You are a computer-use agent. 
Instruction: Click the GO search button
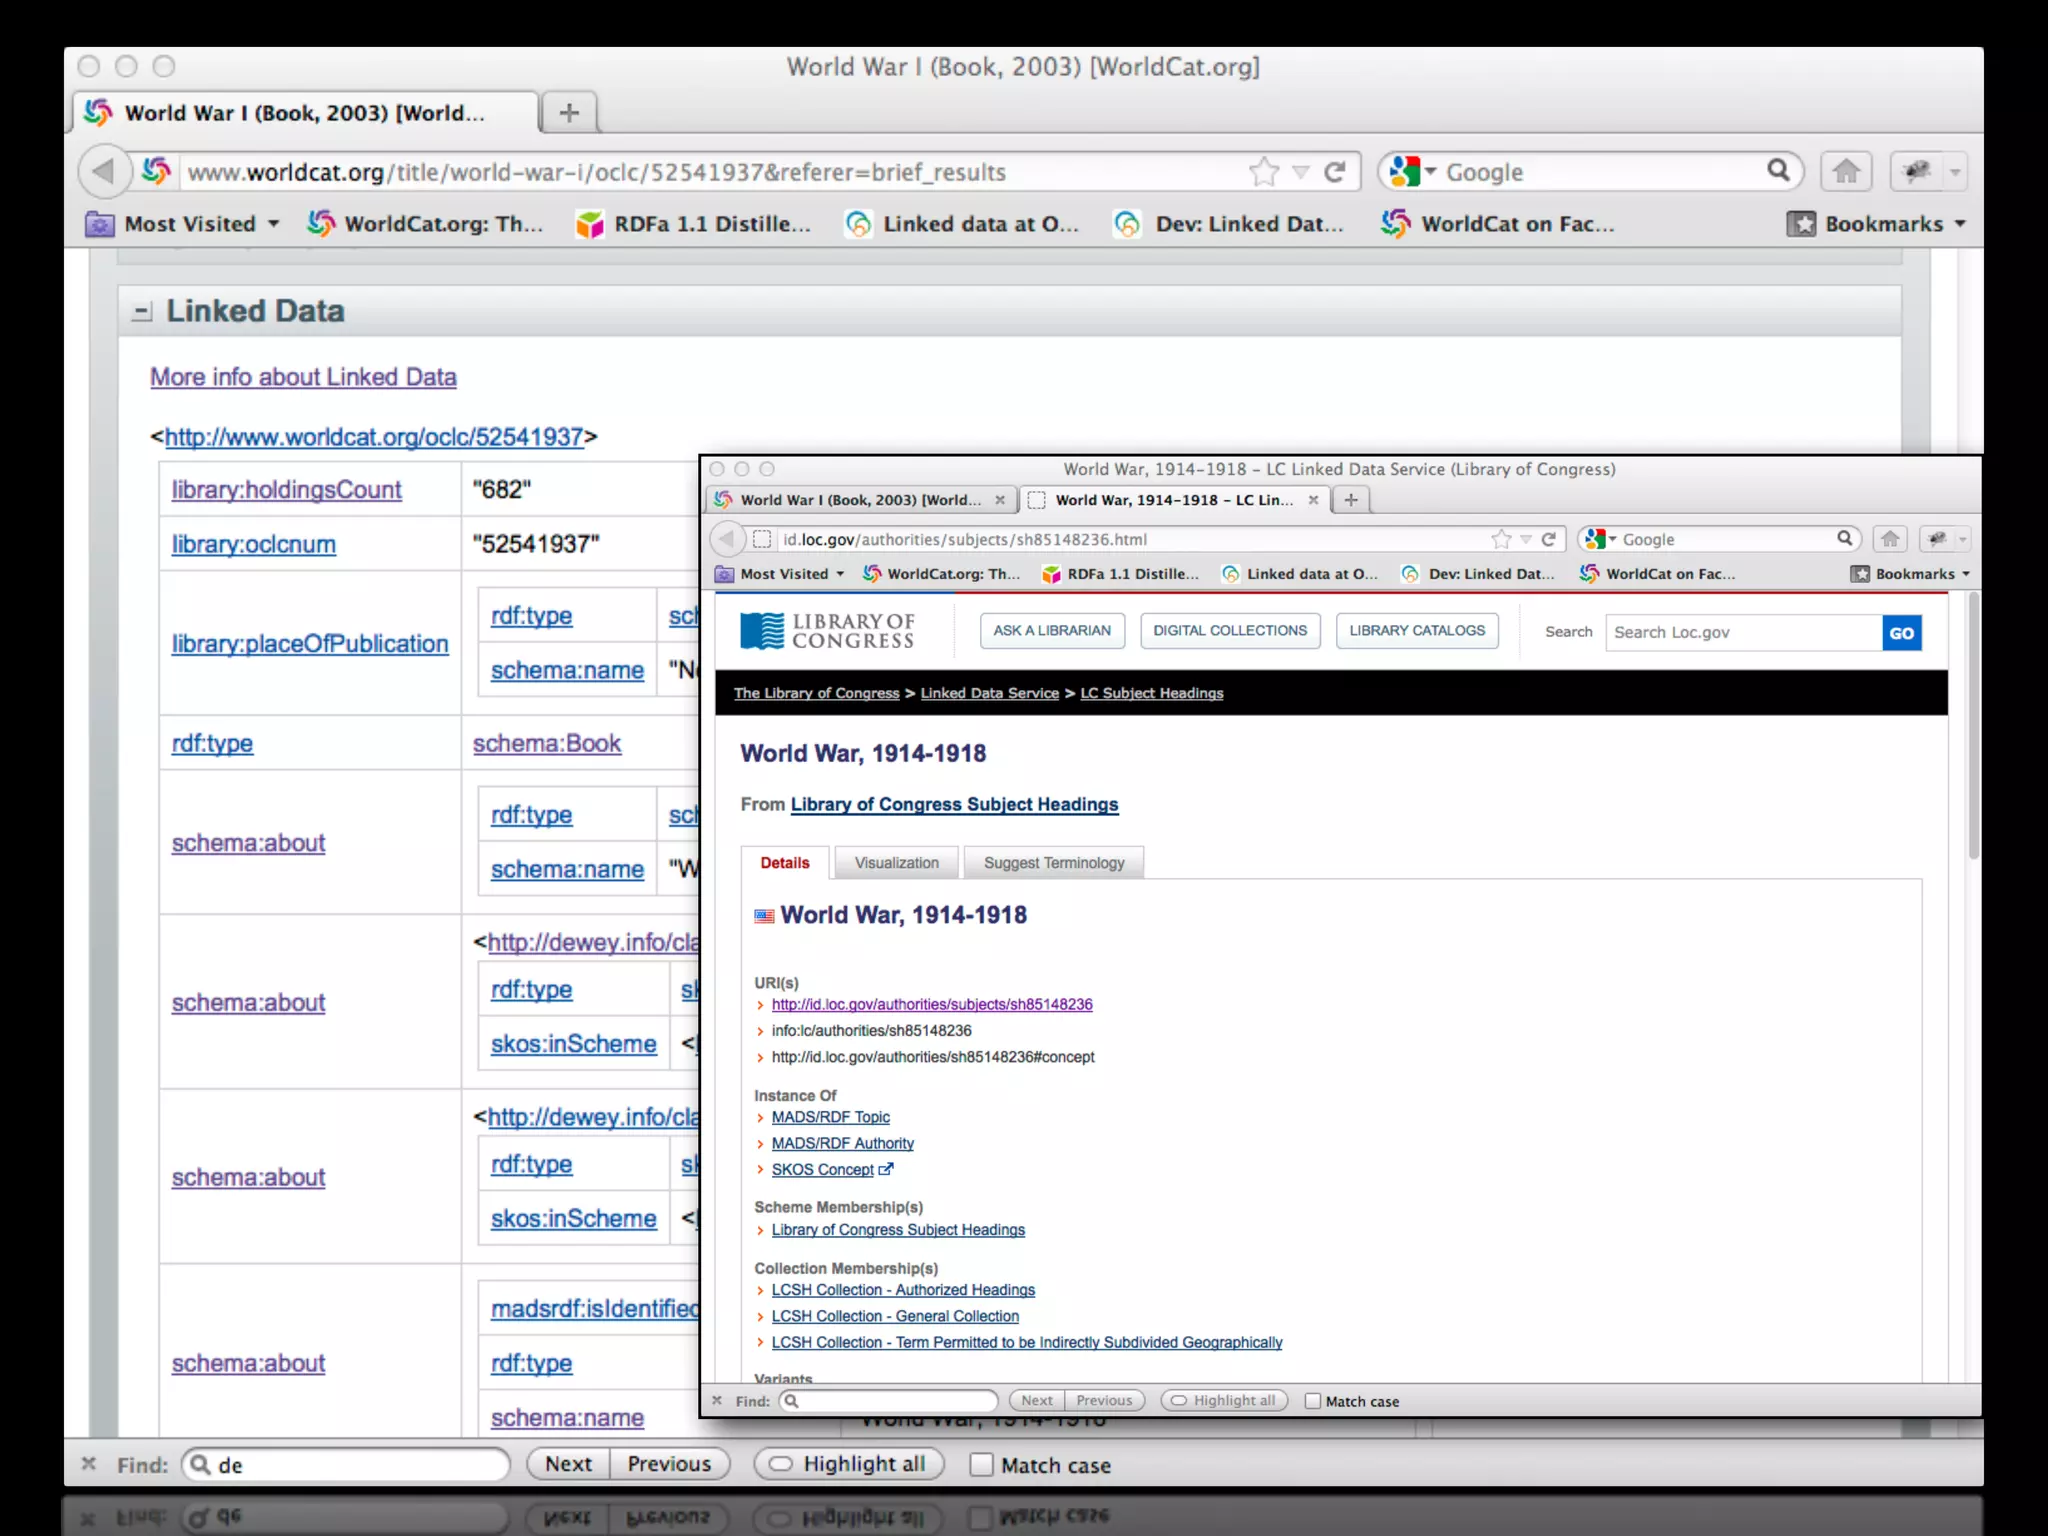click(x=1901, y=633)
